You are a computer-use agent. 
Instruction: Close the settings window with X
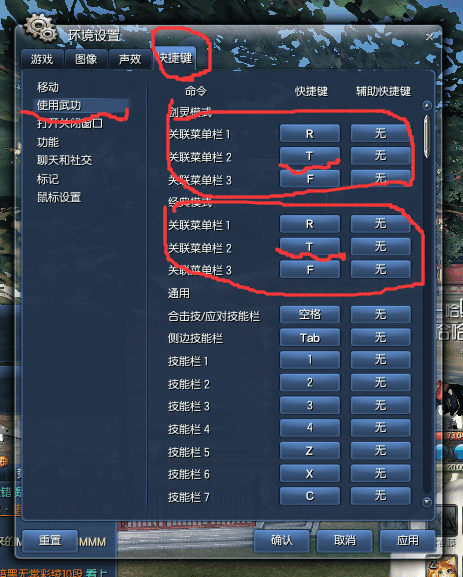429,36
